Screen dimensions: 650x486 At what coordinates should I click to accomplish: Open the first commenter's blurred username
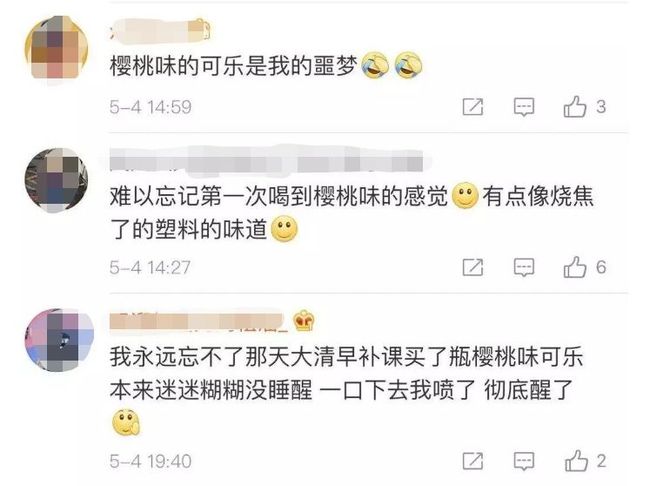pyautogui.click(x=160, y=29)
